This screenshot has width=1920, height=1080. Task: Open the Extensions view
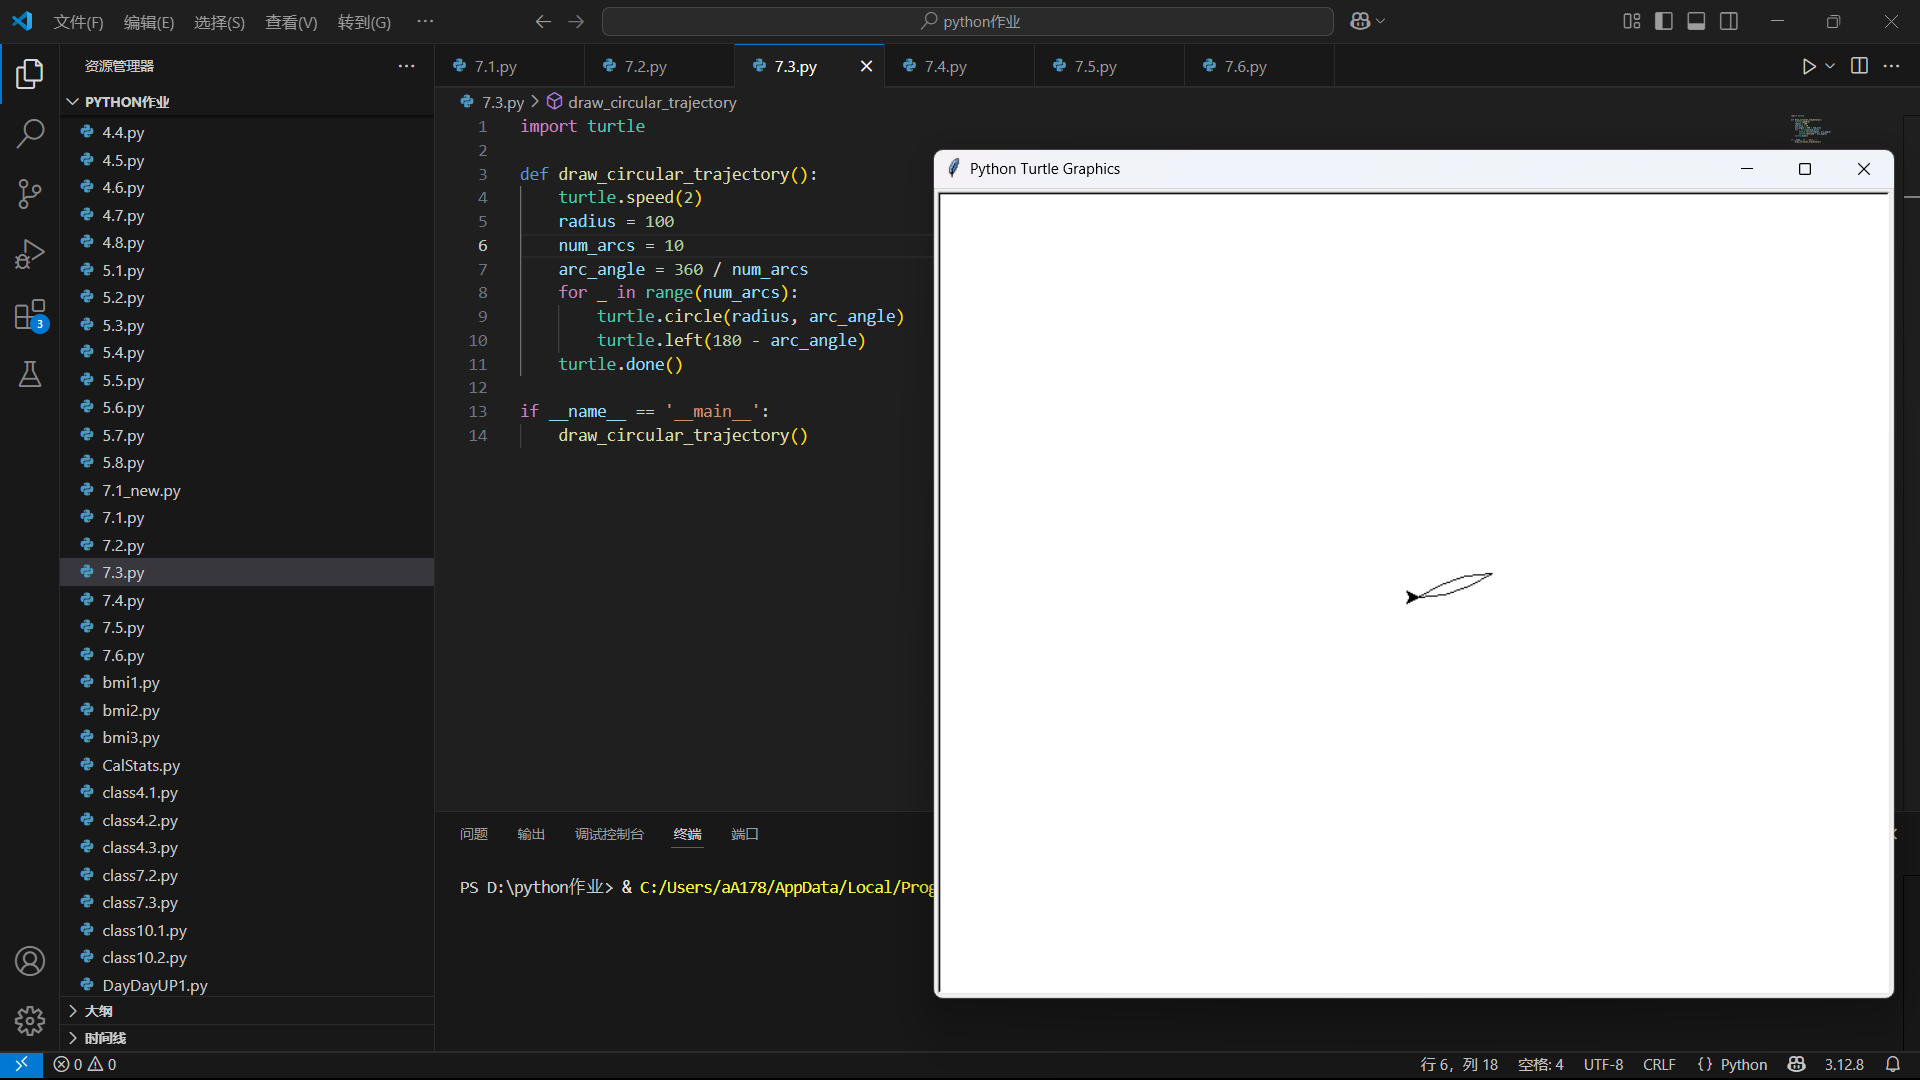click(30, 315)
